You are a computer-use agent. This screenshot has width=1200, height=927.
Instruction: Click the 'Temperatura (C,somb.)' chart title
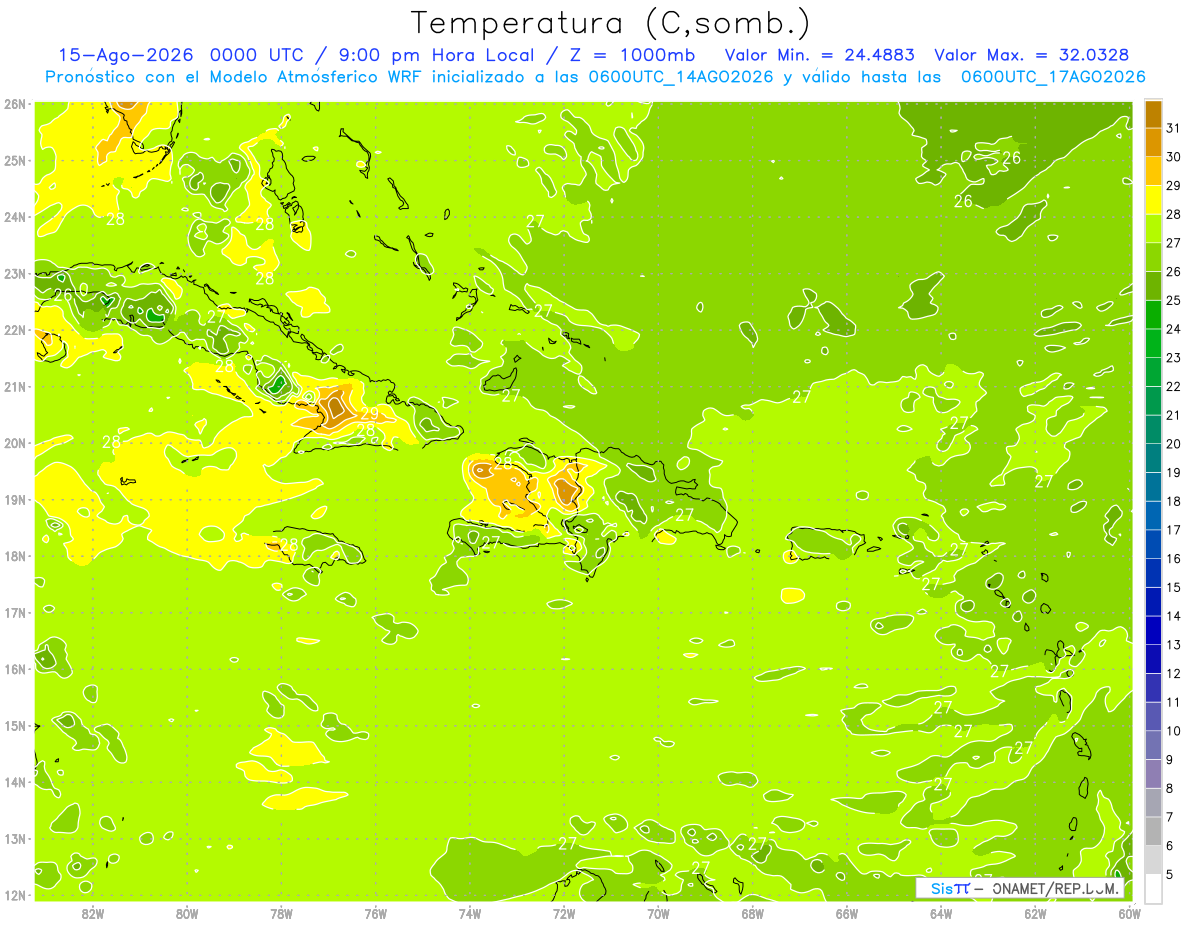(611, 23)
